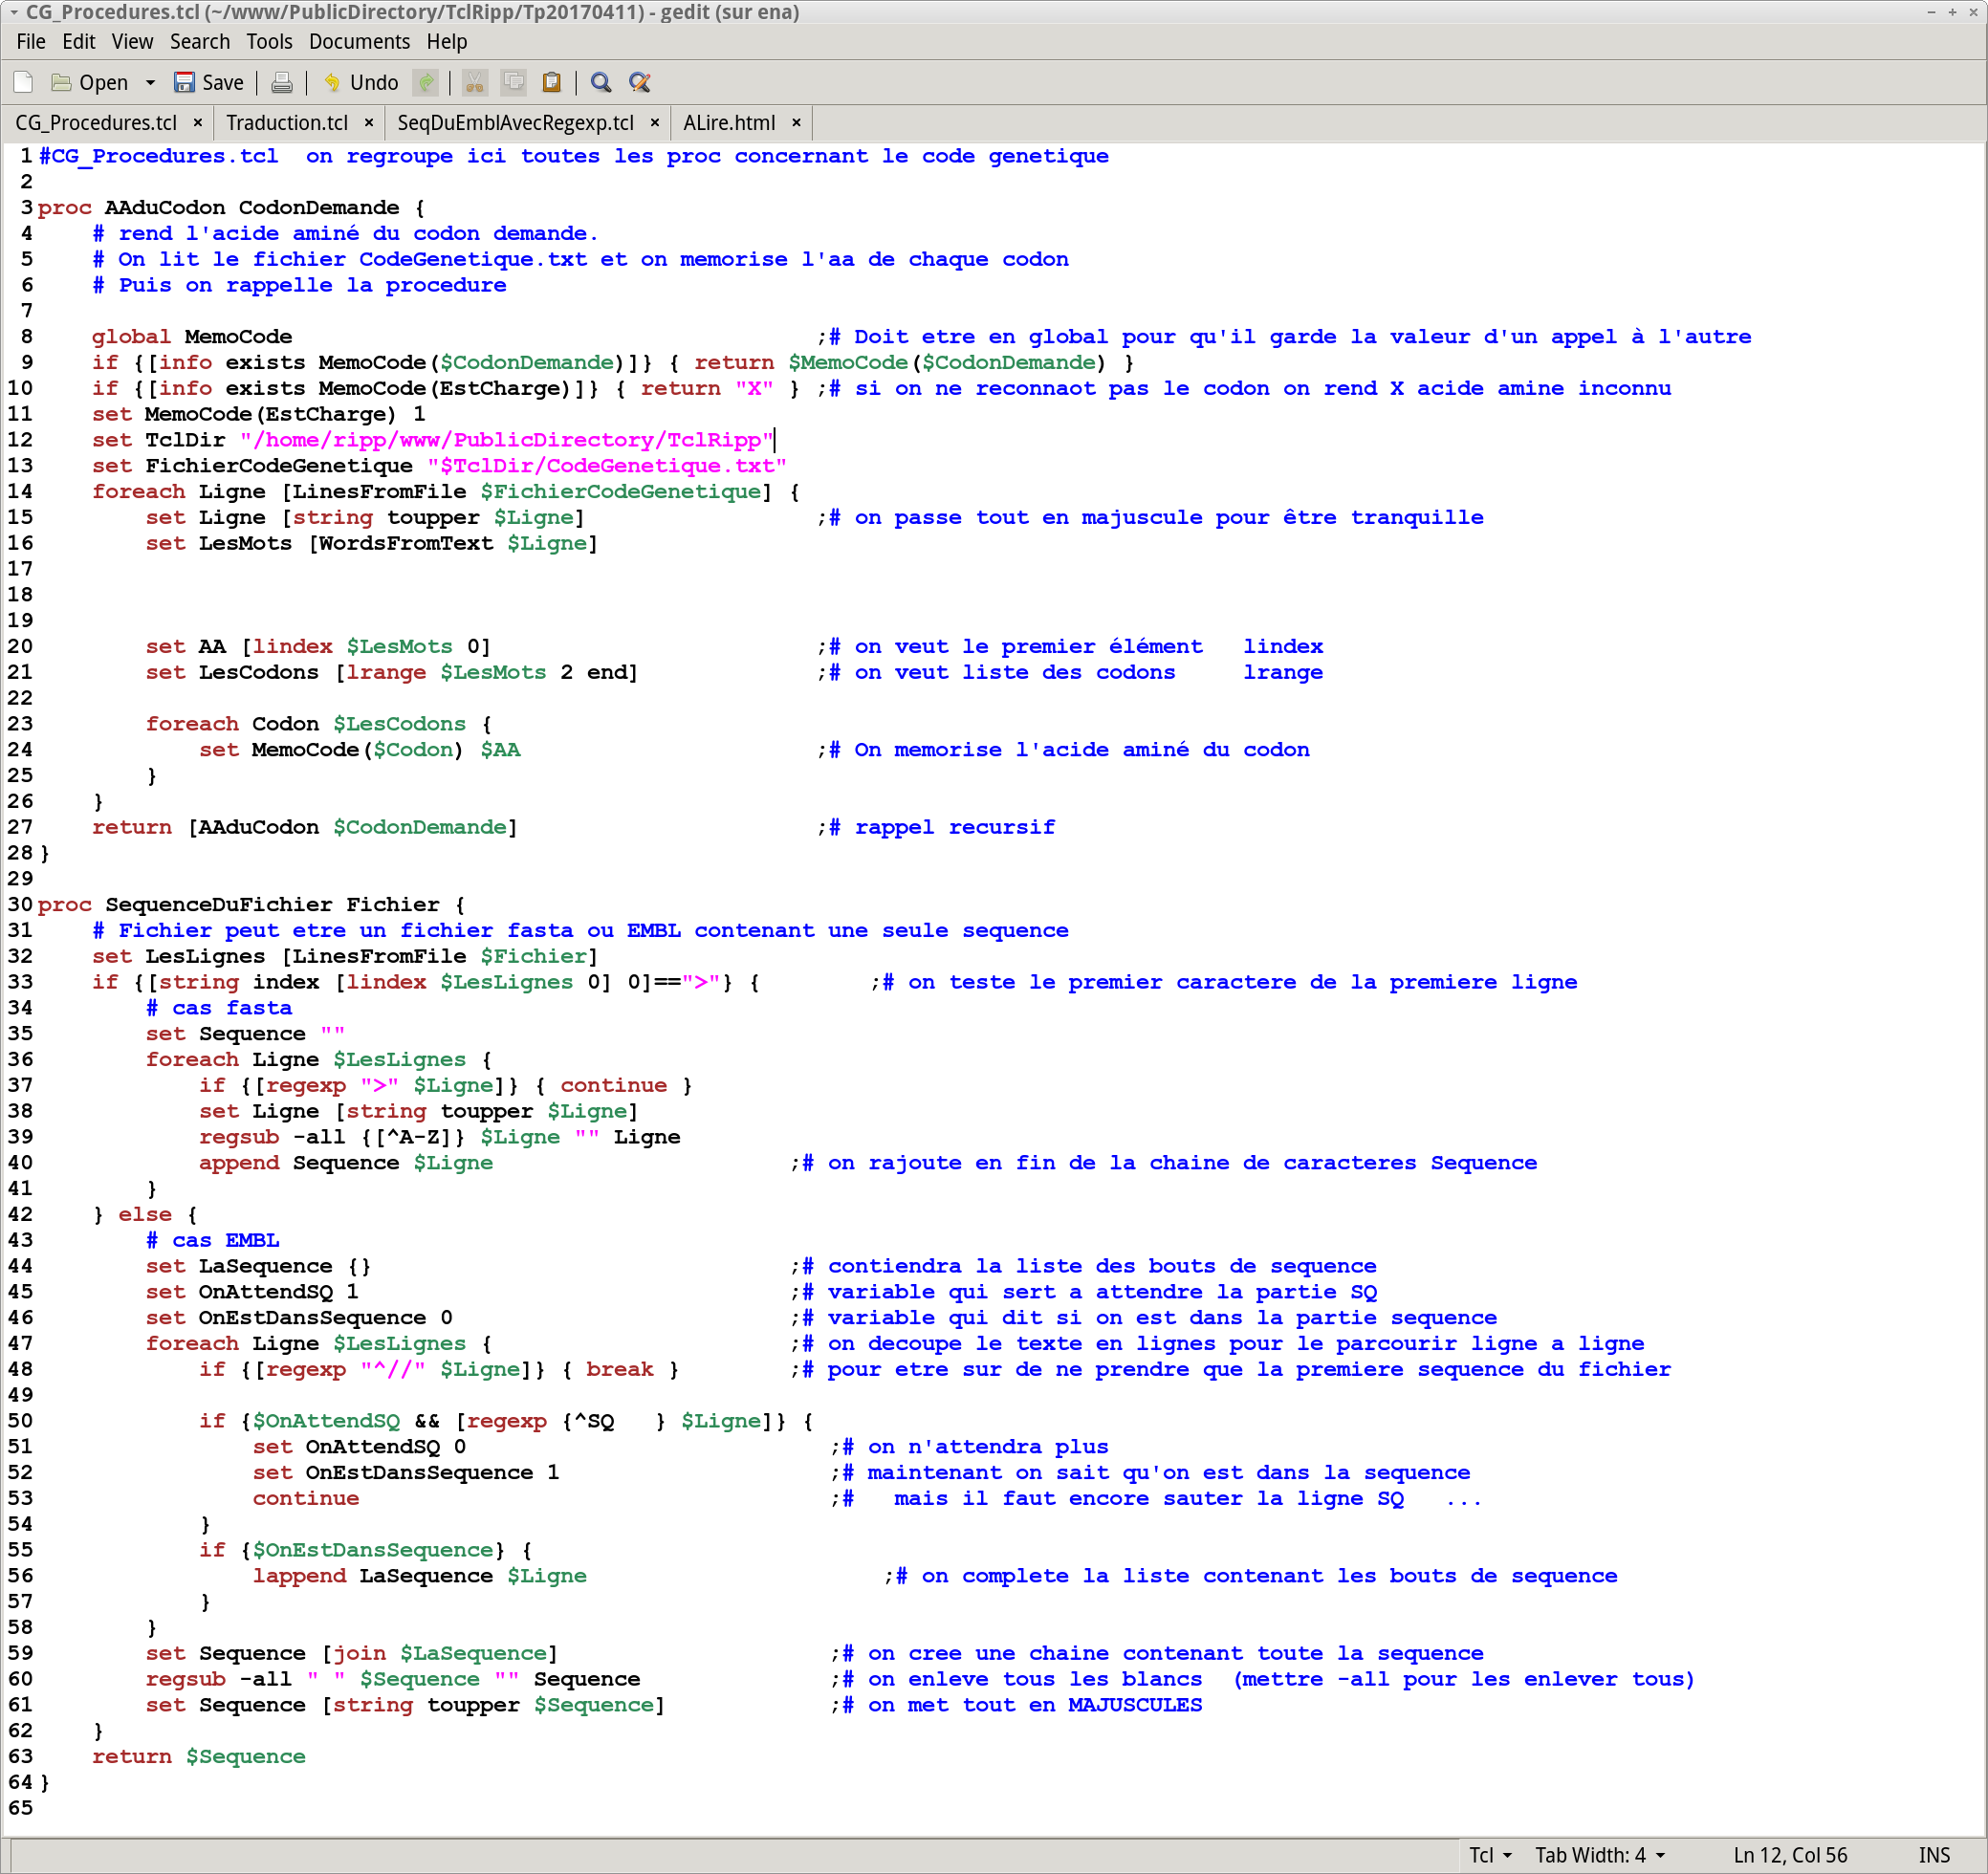This screenshot has height=1874, width=1988.
Task: Open the Tab Width dropdown
Action: pos(1600,1856)
